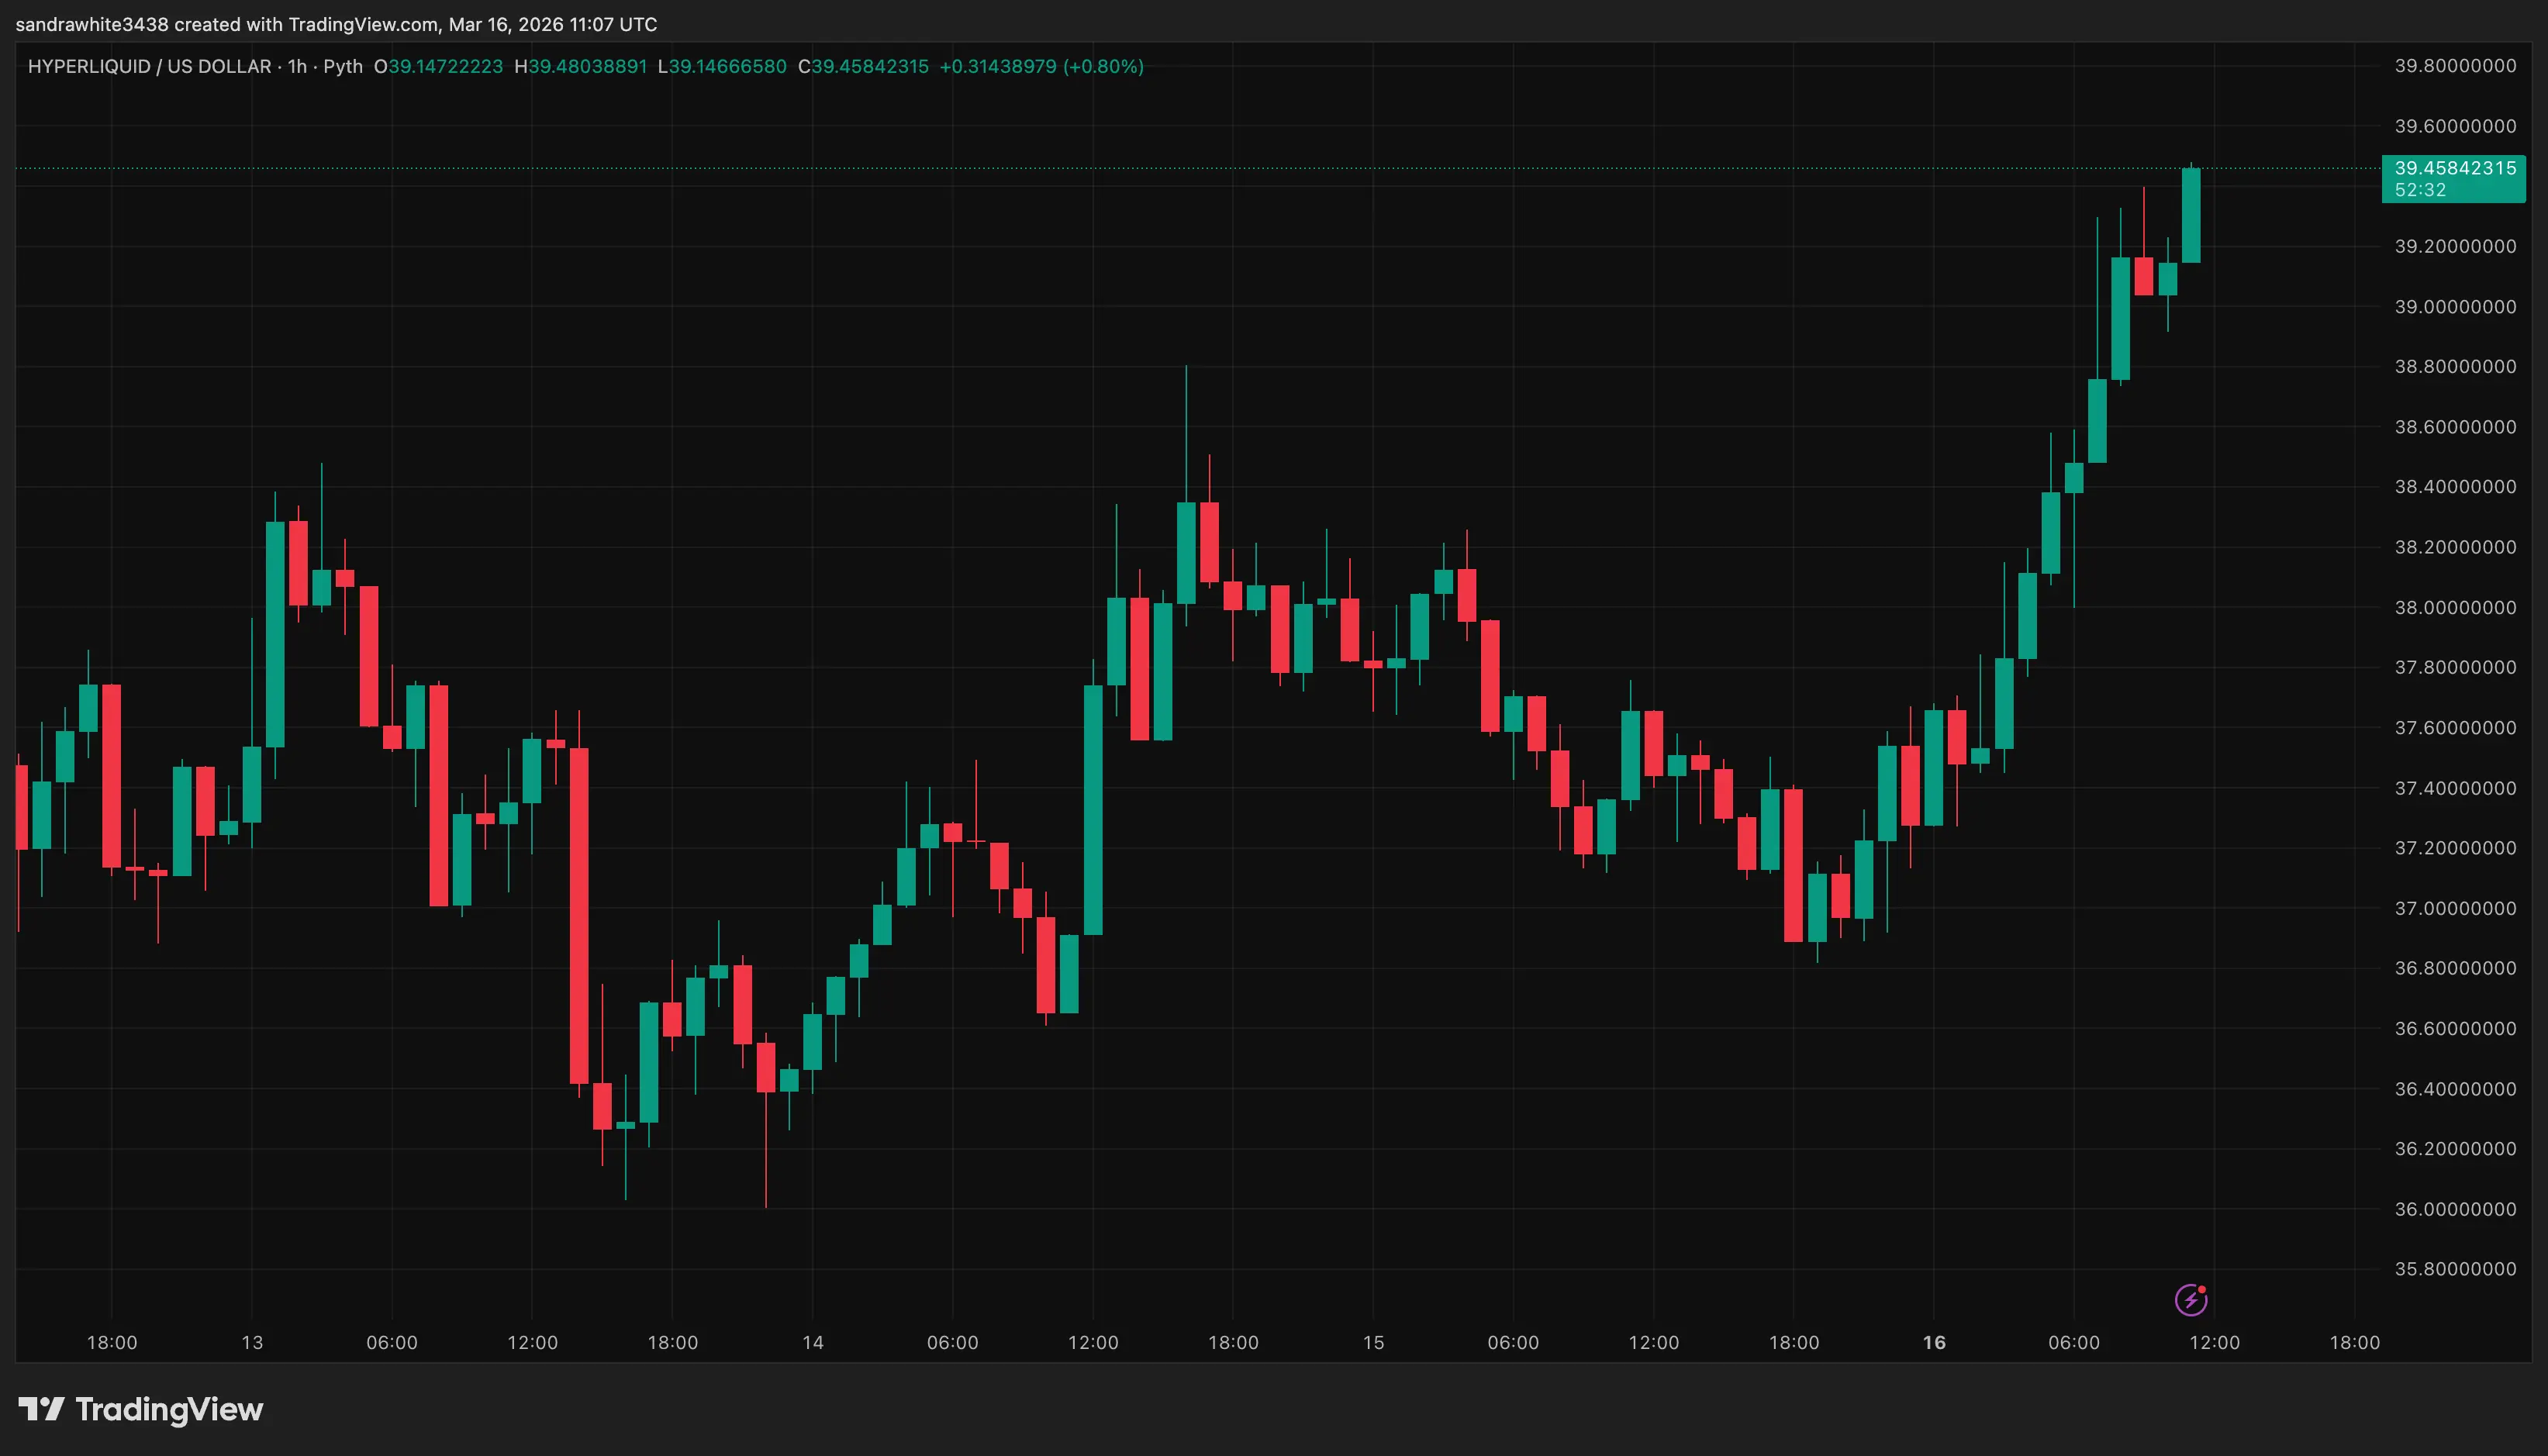Click the open price value O39.14722223
Screen dimensions: 2548x1456
tap(438, 66)
